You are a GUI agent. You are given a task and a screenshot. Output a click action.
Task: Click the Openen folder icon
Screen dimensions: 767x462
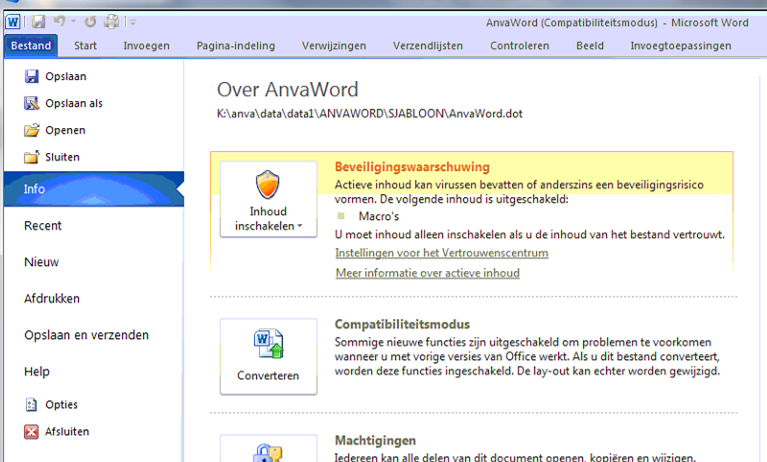pos(31,130)
